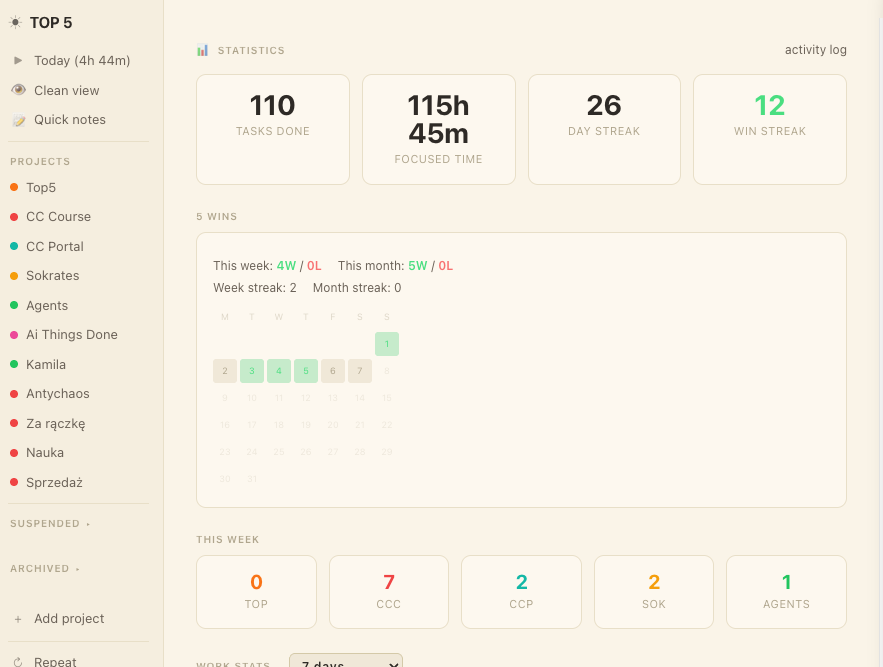Viewport: 883px width, 667px height.
Task: Click the statistics bar chart icon
Action: [203, 50]
